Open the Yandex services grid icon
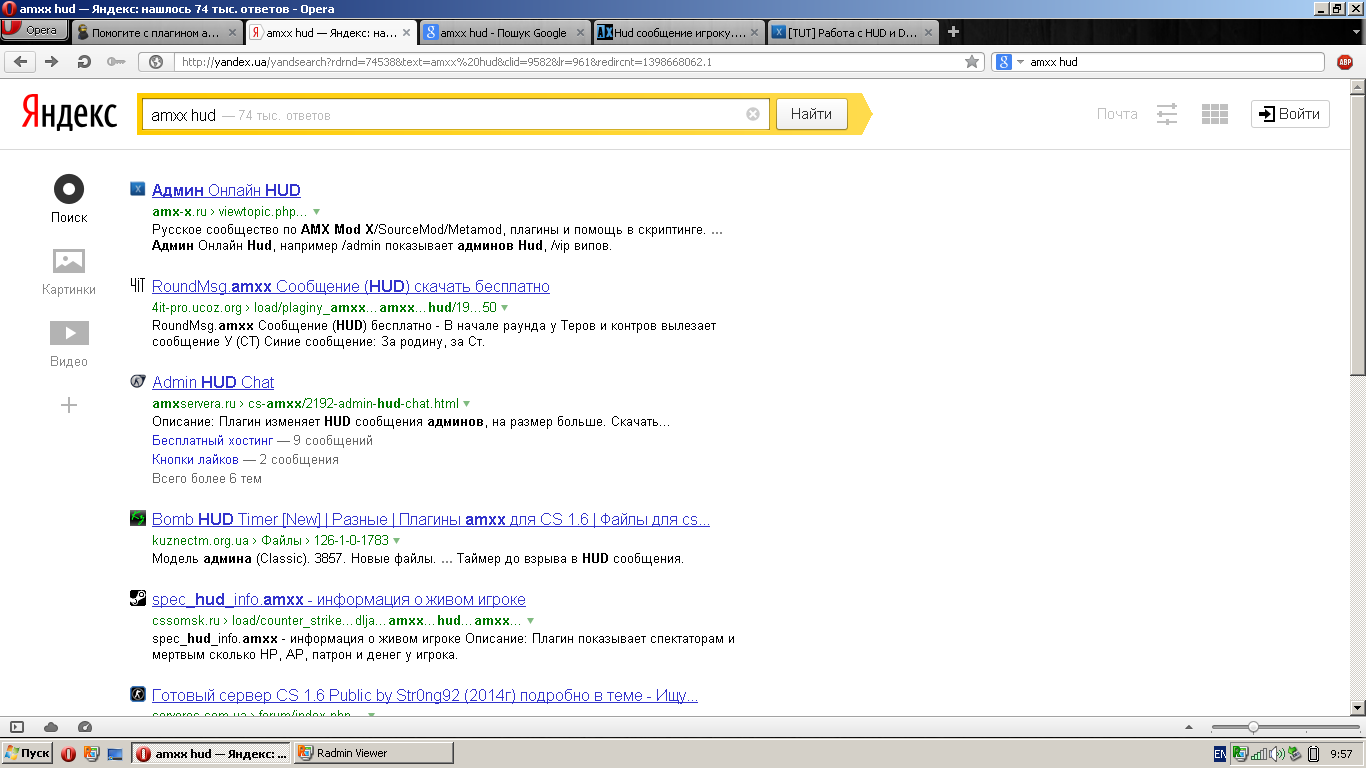 [1215, 114]
